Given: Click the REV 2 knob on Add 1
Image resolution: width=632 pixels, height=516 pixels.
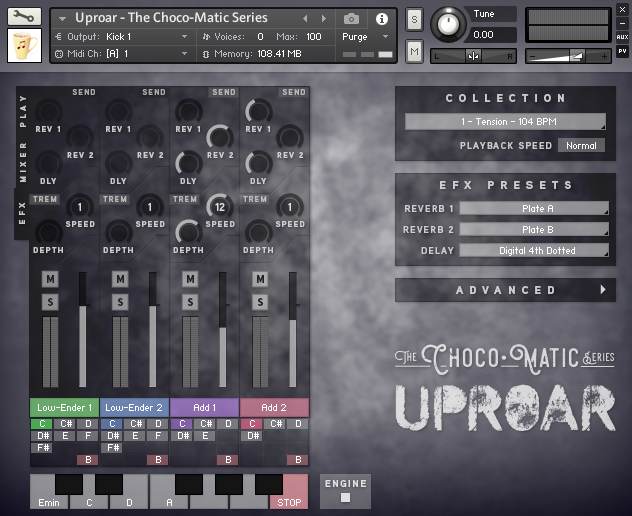Looking at the screenshot, I should point(220,137).
